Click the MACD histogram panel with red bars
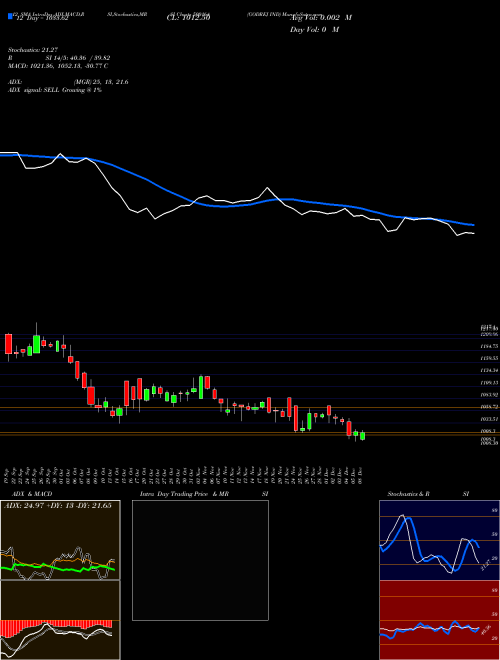Viewport: 500px width, 660px height. pyautogui.click(x=60, y=620)
